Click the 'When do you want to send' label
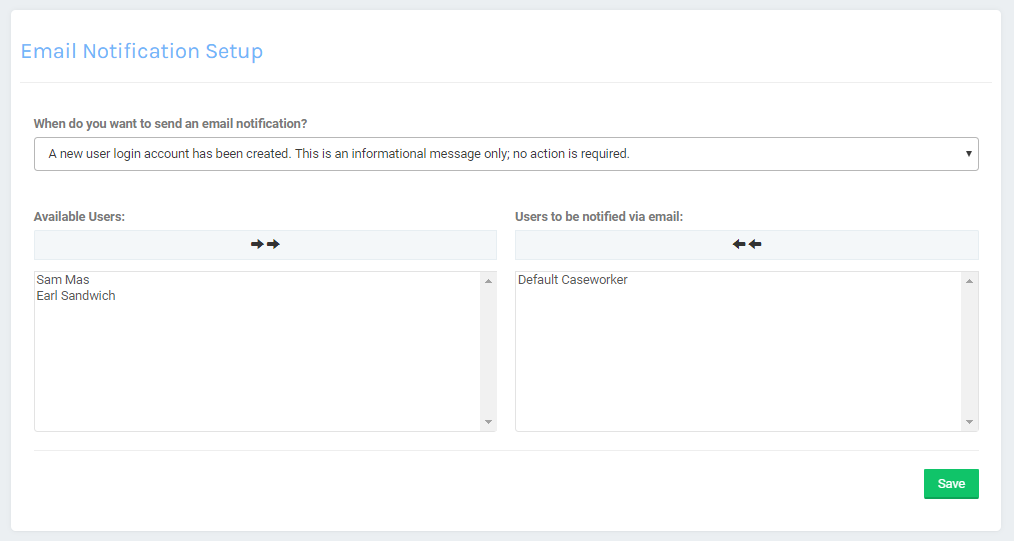 pos(170,124)
